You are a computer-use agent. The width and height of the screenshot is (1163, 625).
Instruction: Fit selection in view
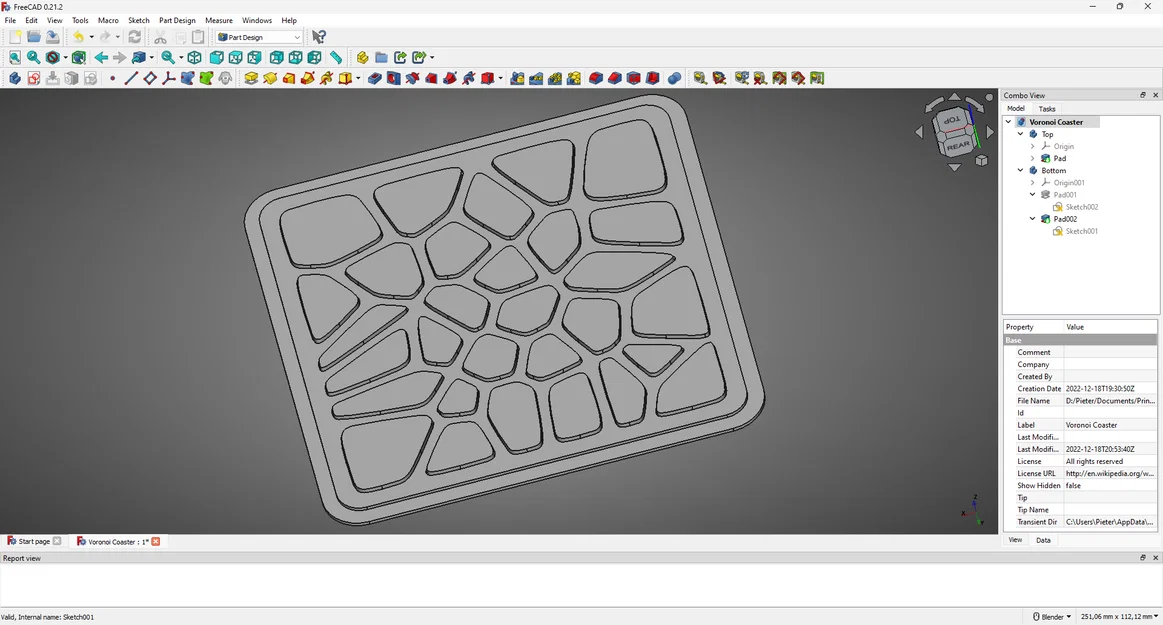[34, 57]
